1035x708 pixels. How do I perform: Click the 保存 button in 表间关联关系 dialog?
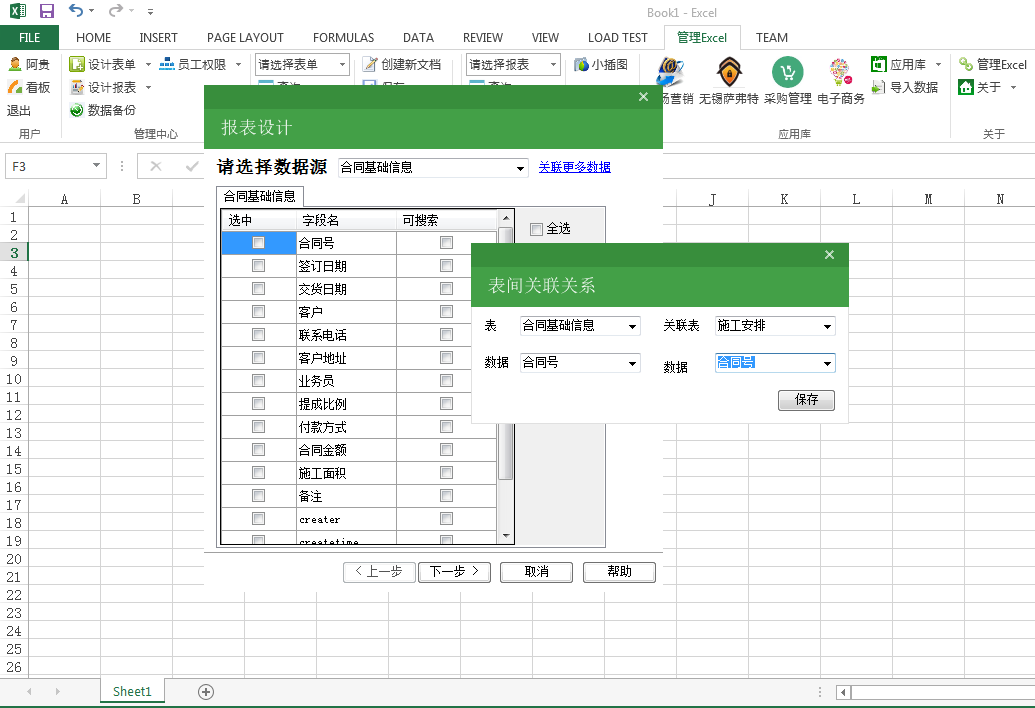click(806, 400)
